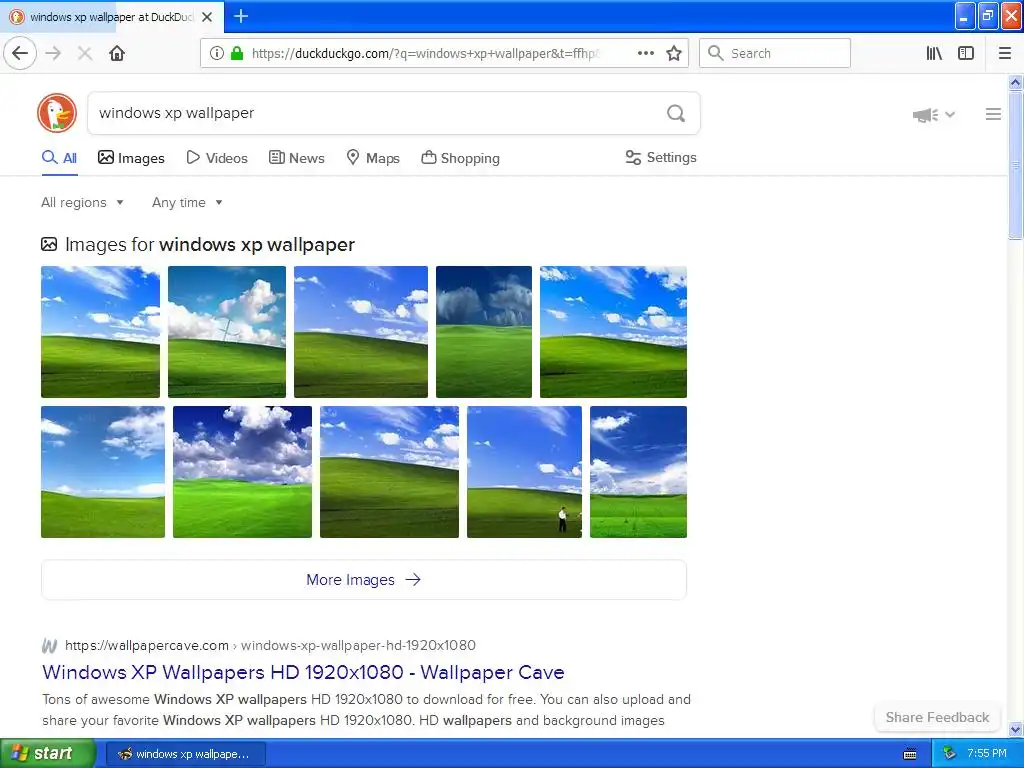Open a new browser tab
Screen dimensions: 1024x768
pyautogui.click(x=241, y=16)
